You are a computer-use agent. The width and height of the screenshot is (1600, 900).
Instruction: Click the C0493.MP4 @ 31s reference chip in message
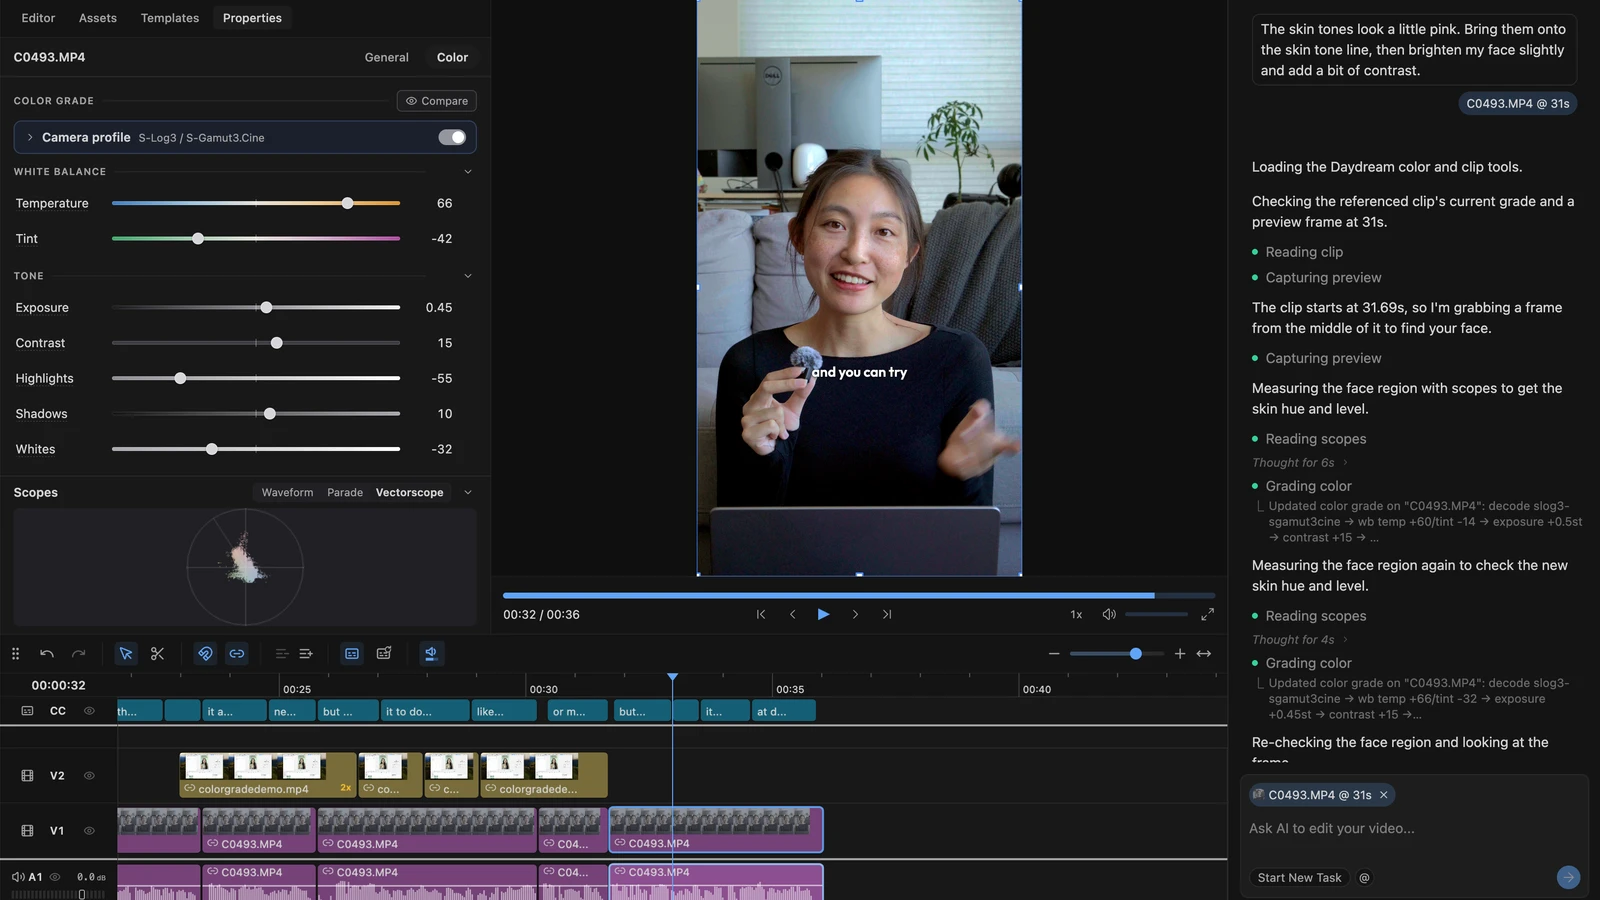1517,103
